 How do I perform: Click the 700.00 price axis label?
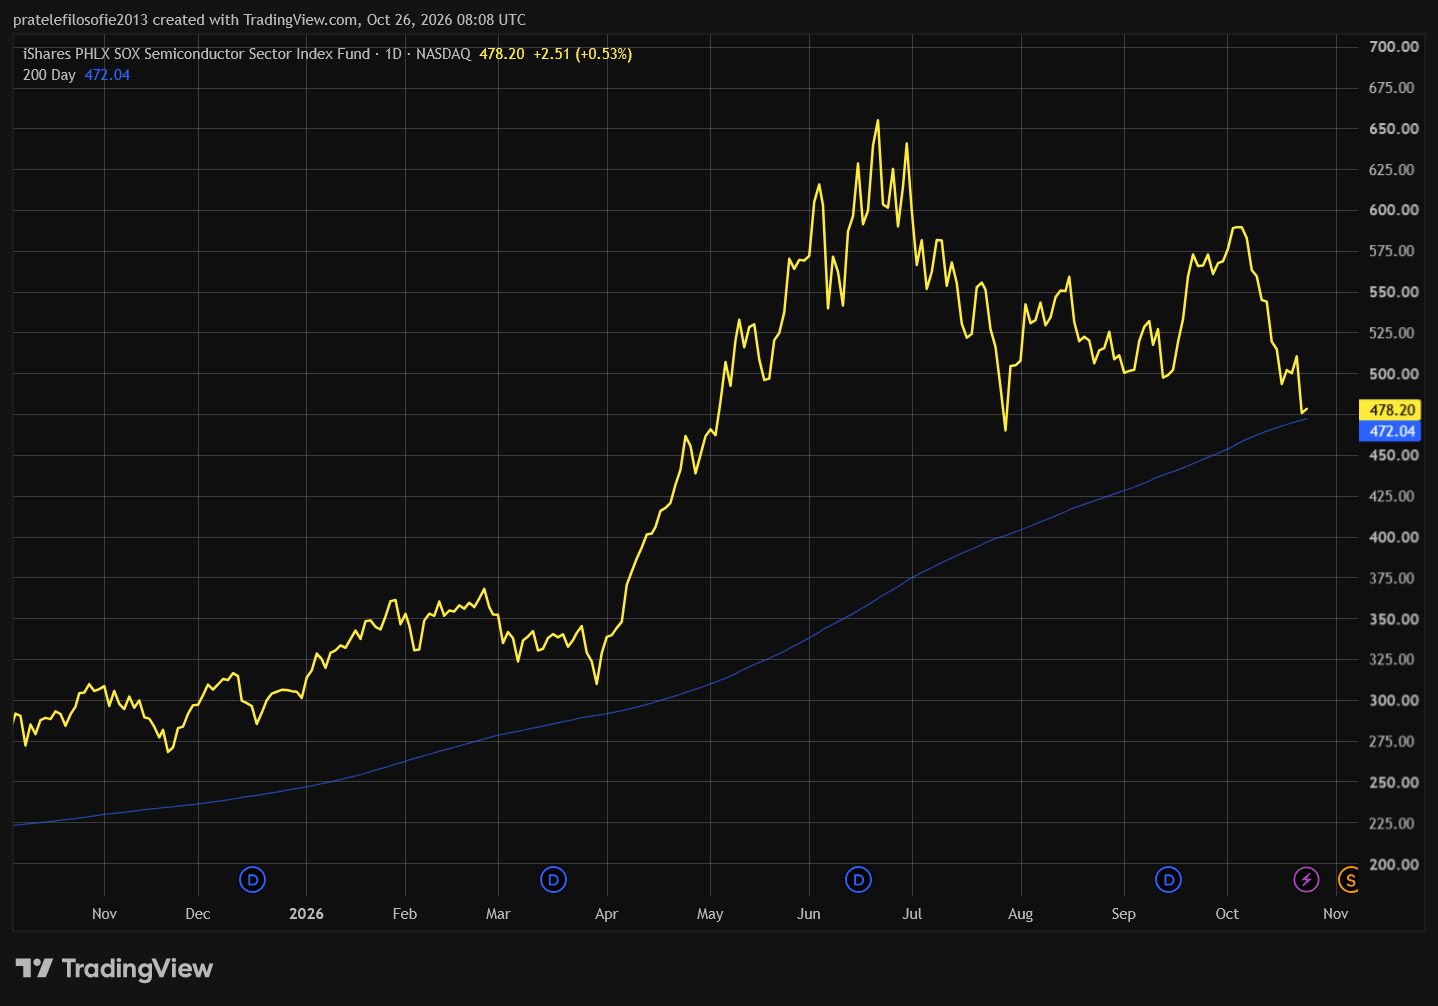point(1394,47)
